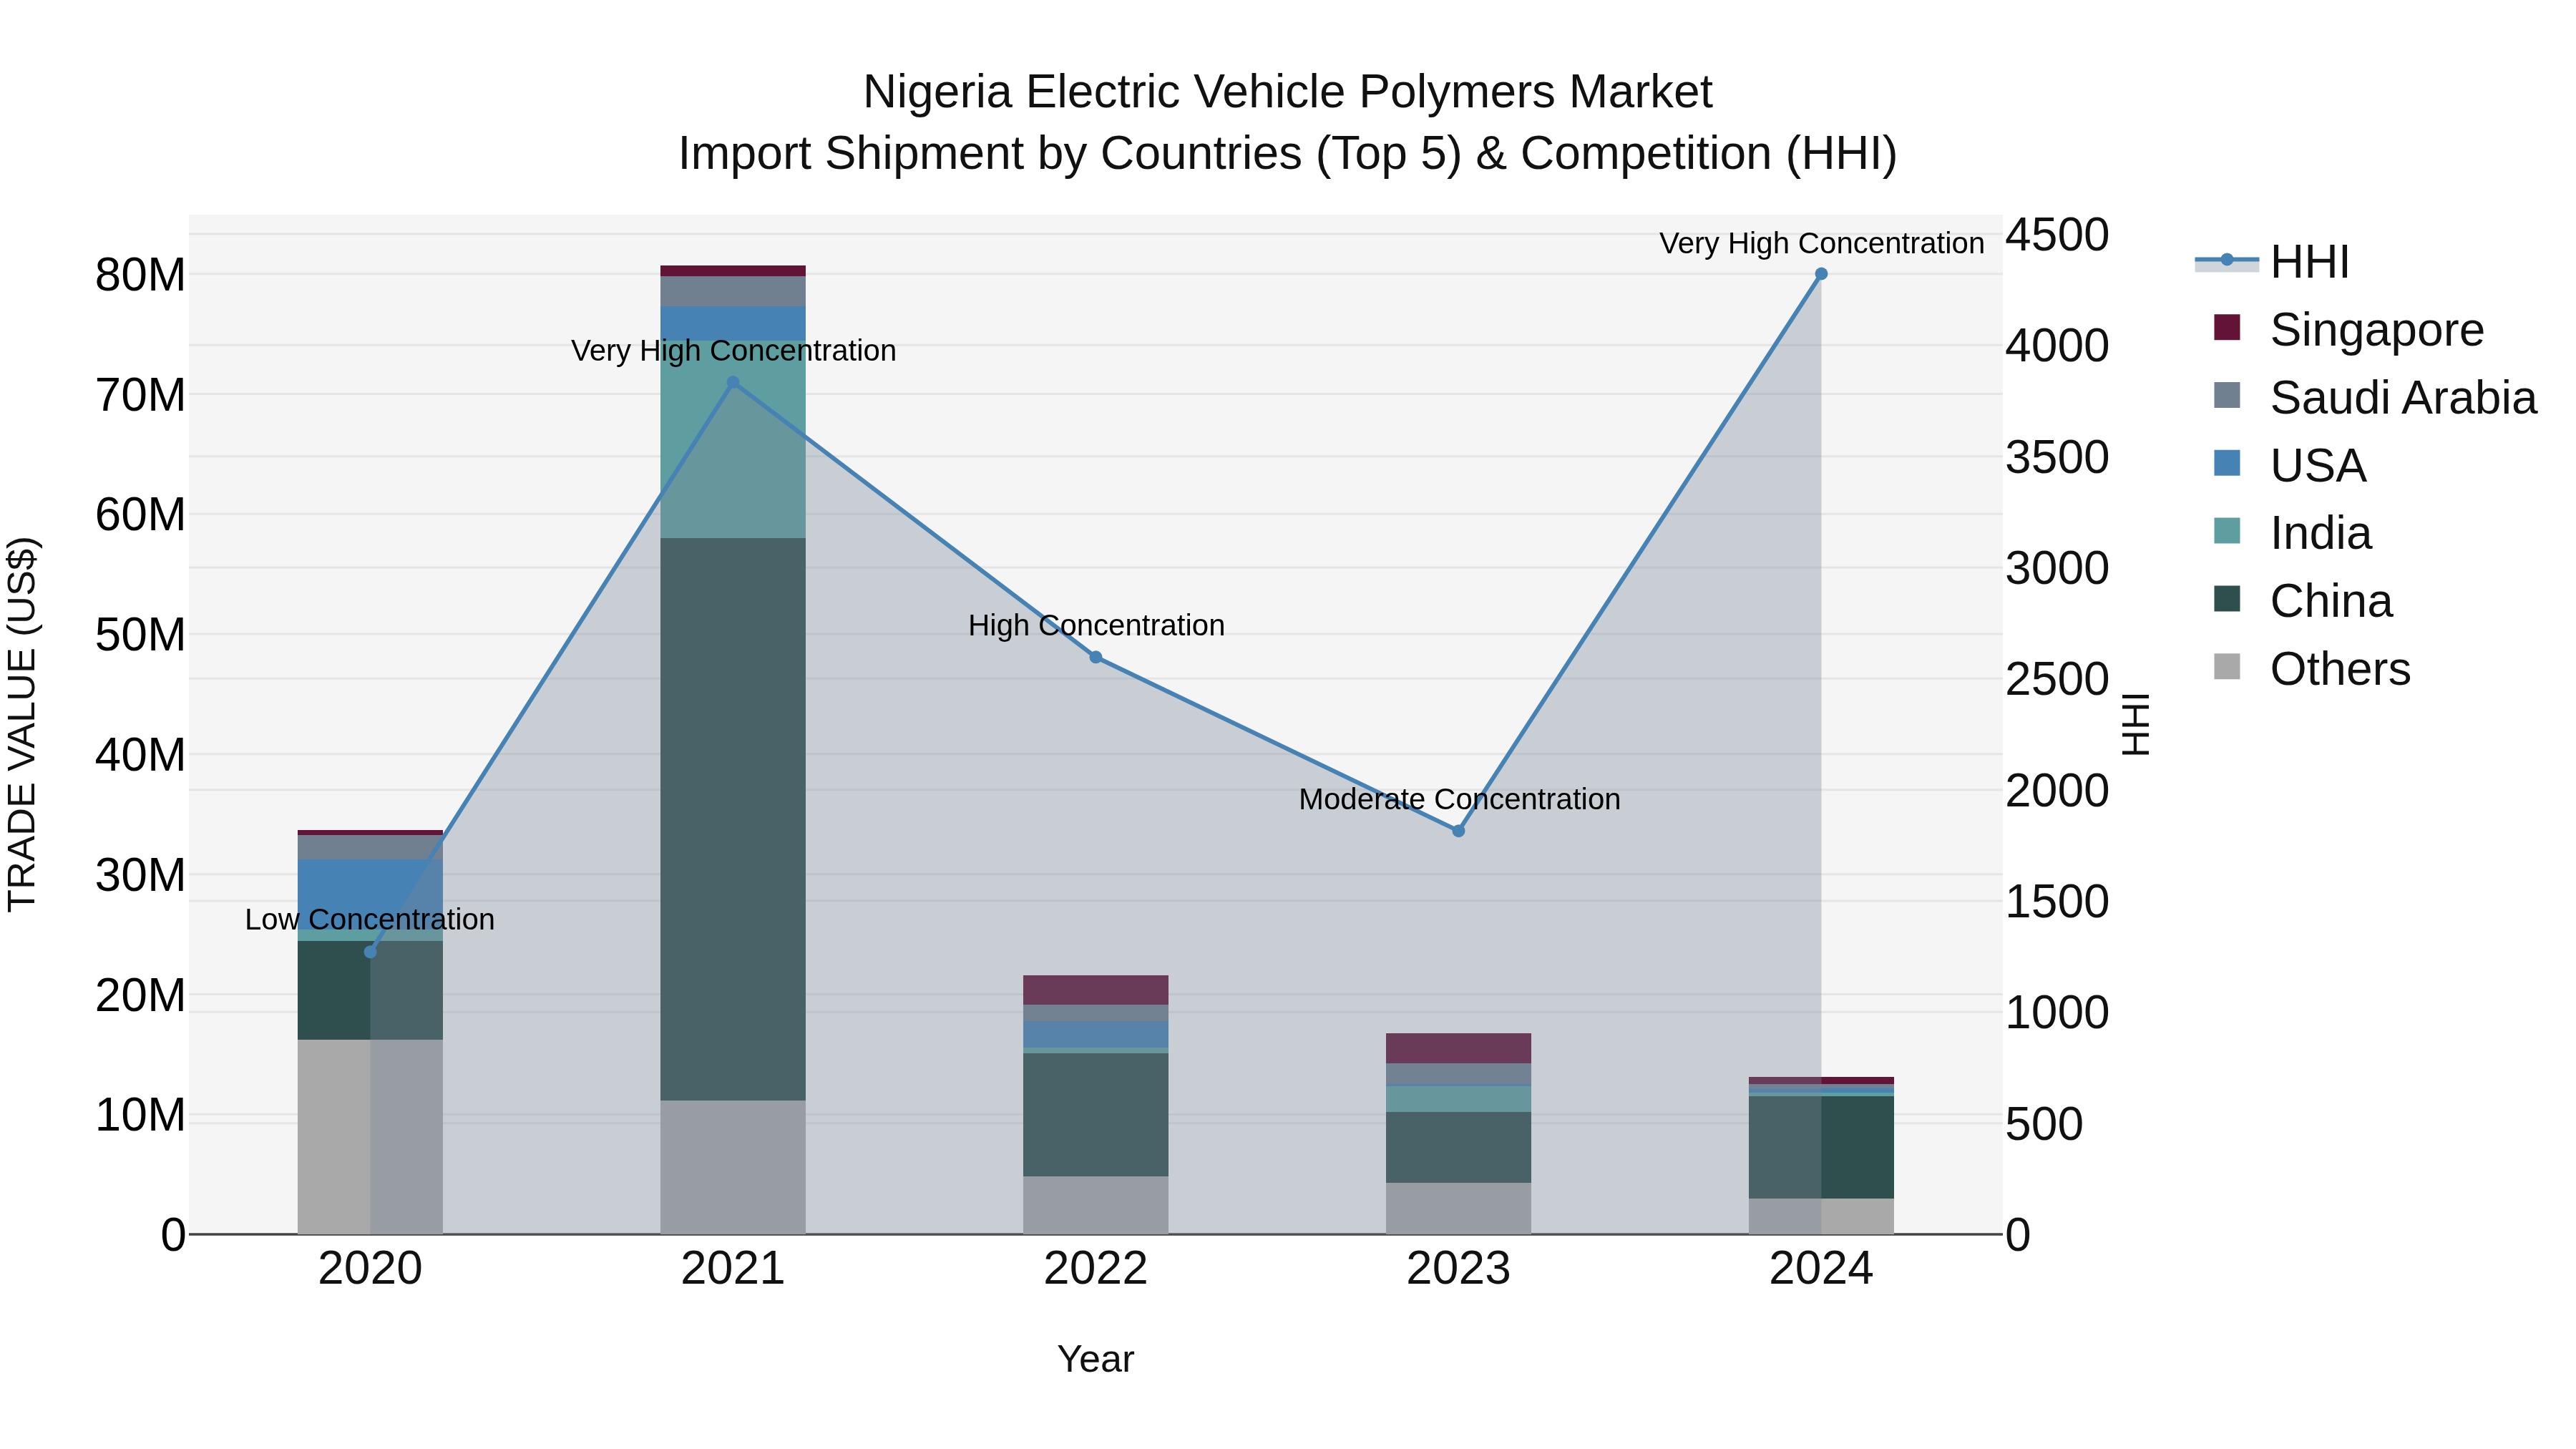Click the China legend color swatch

(2227, 599)
